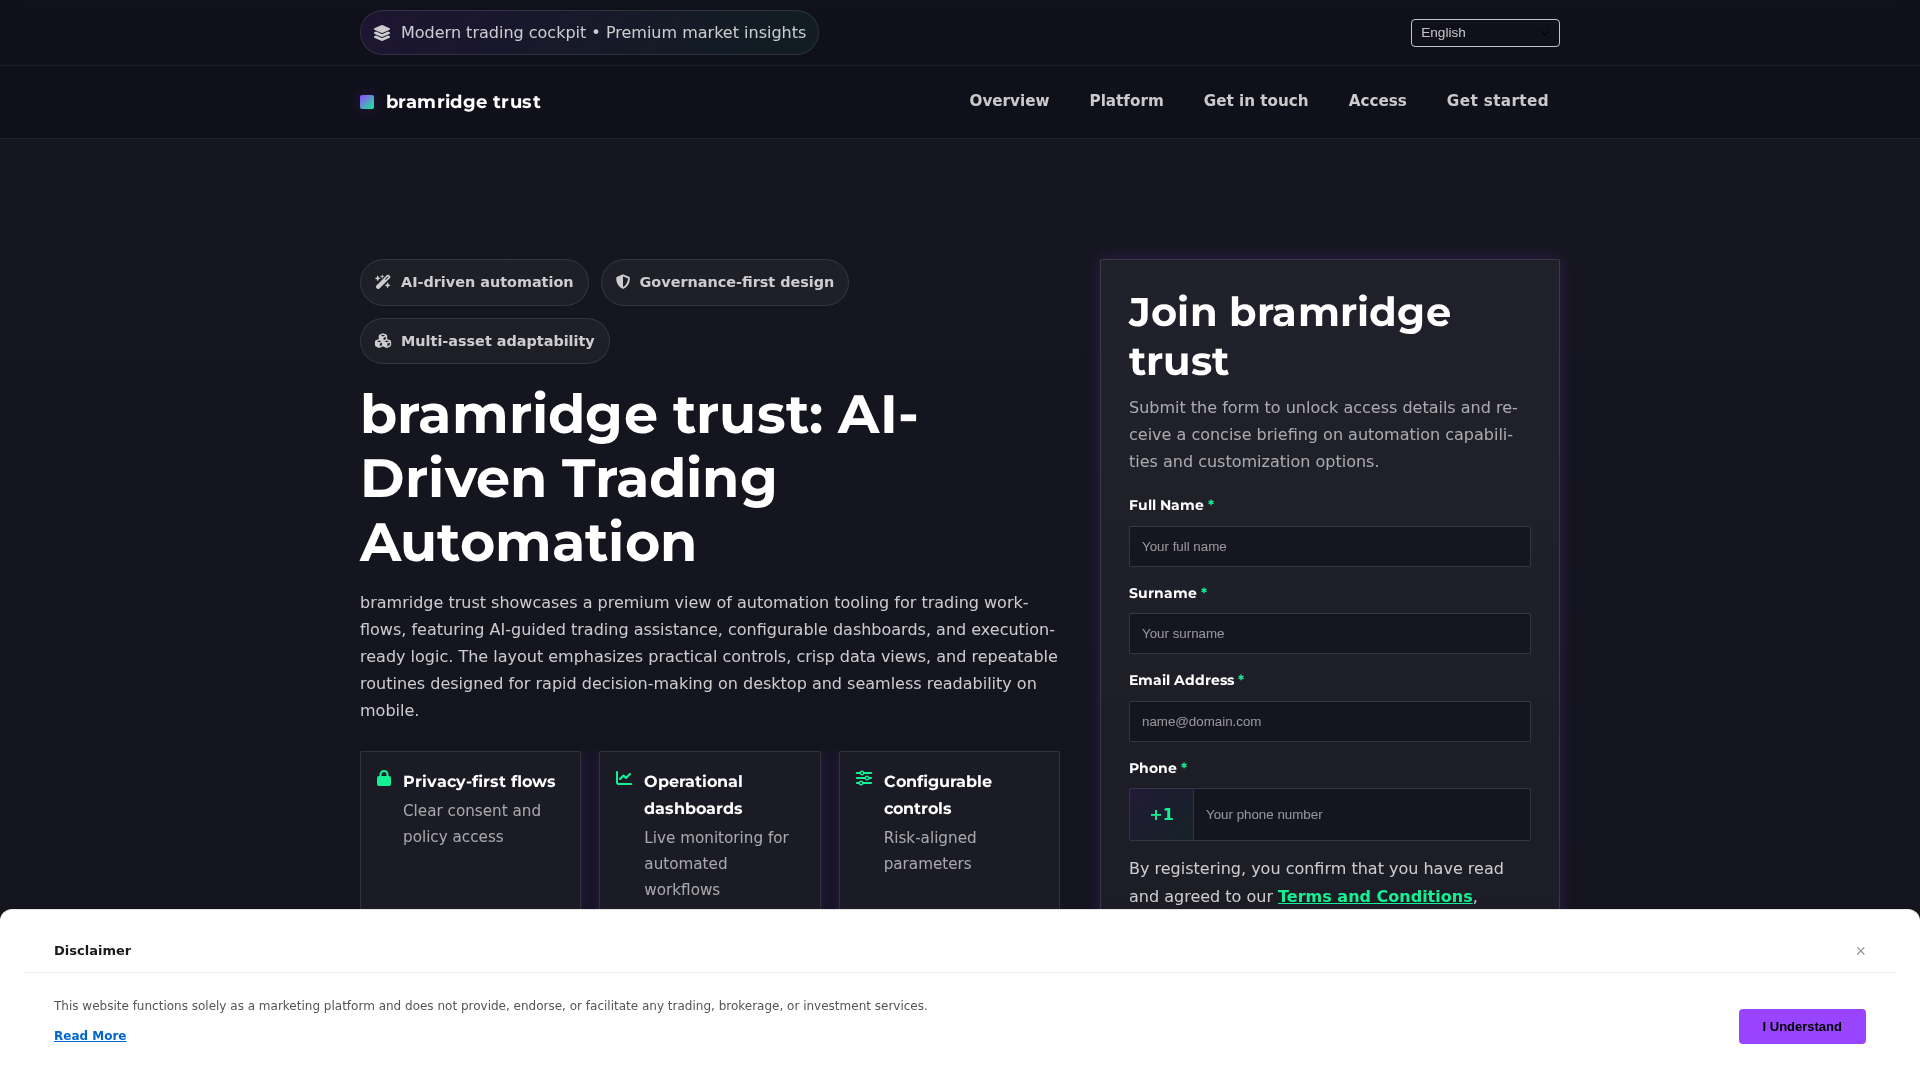1920x1080 pixels.
Task: Click the AI-driven automation pill
Action: click(x=474, y=283)
